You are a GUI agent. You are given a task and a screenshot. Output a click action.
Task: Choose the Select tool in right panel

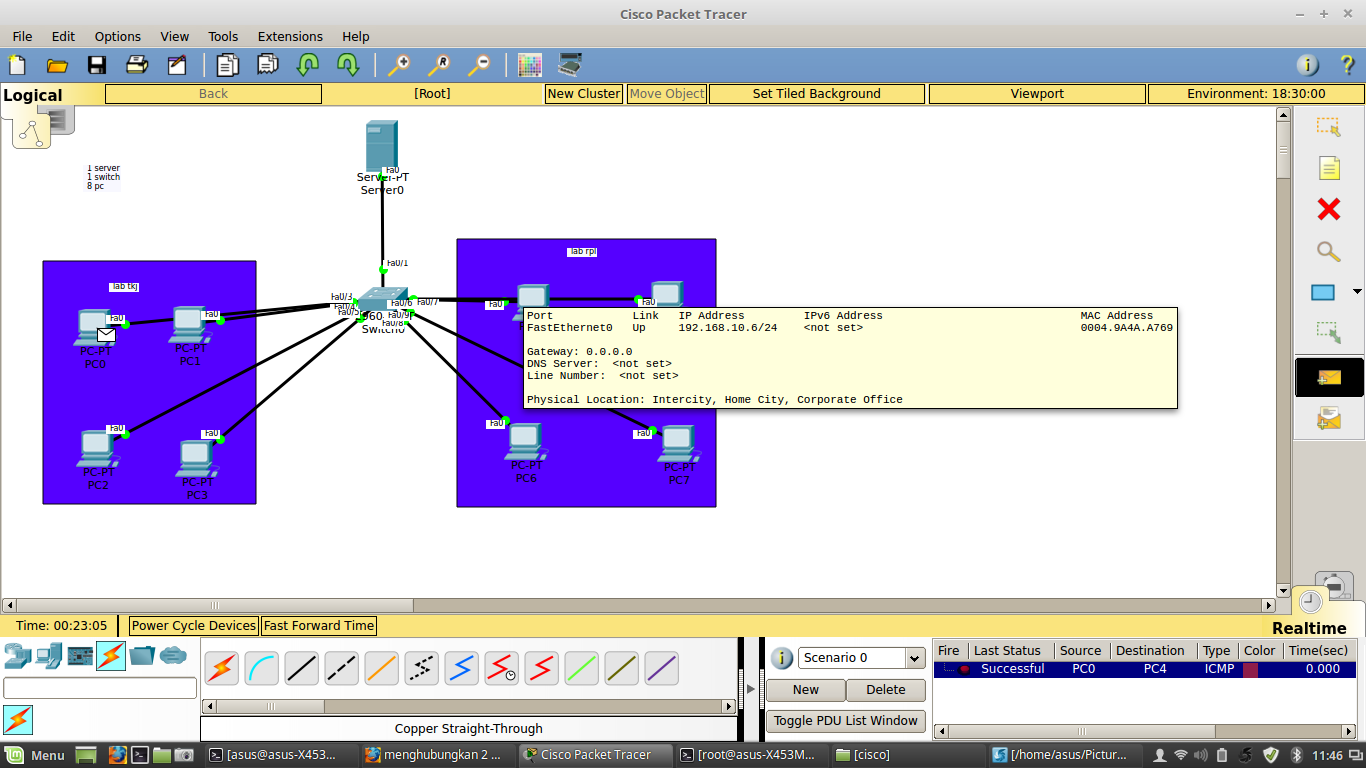(x=1328, y=127)
